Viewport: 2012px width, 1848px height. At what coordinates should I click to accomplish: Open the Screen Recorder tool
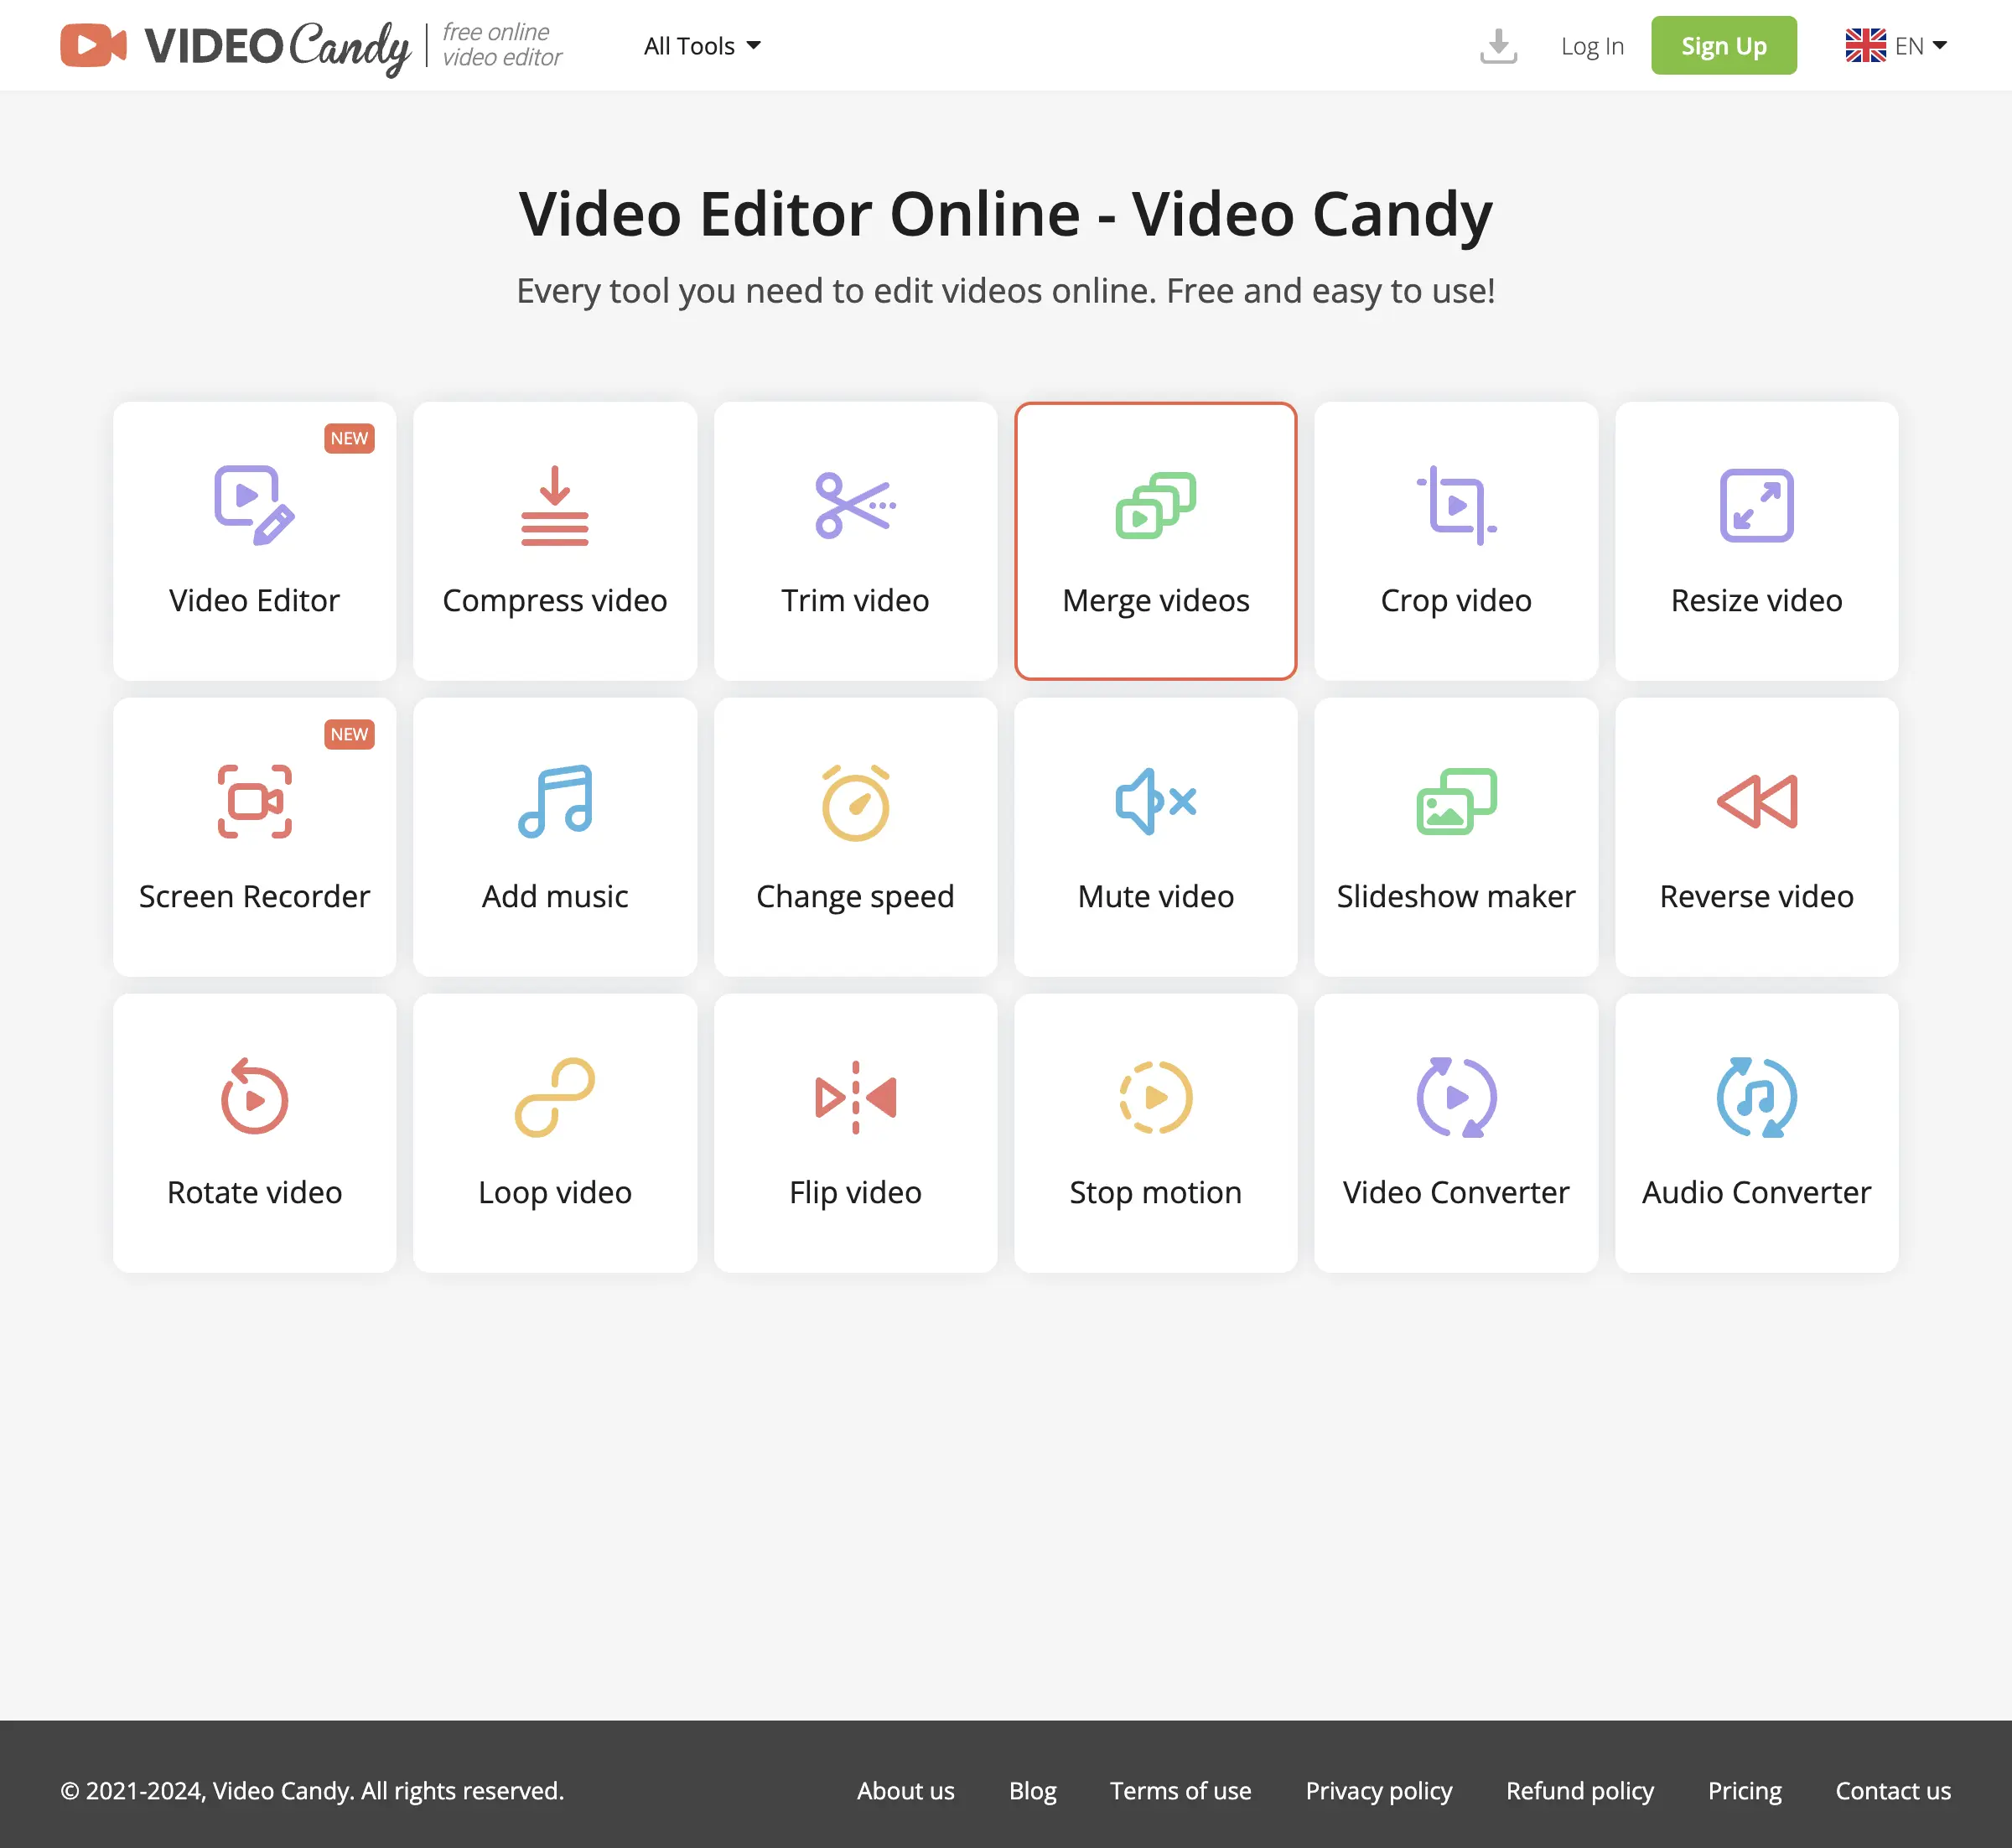[x=254, y=837]
